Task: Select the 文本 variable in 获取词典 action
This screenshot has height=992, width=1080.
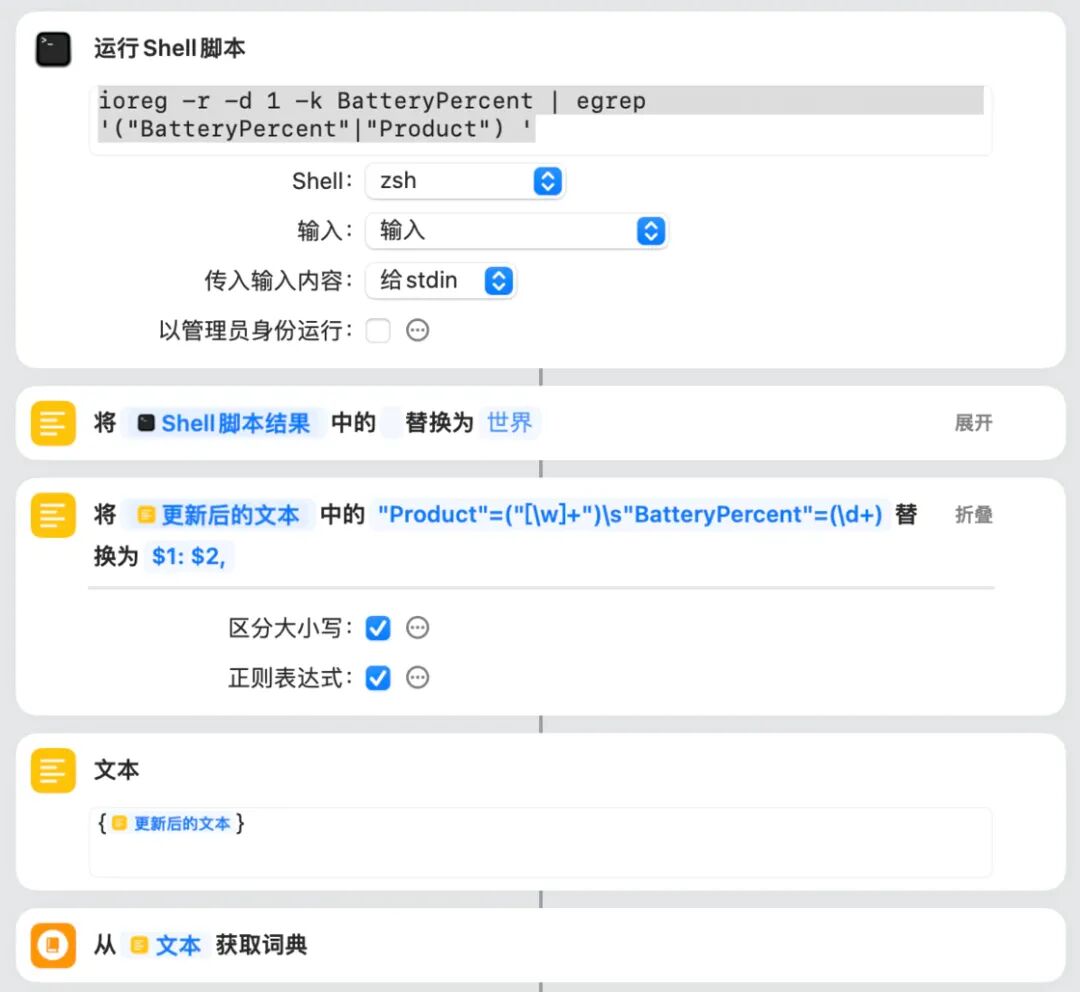Action: click(x=166, y=945)
